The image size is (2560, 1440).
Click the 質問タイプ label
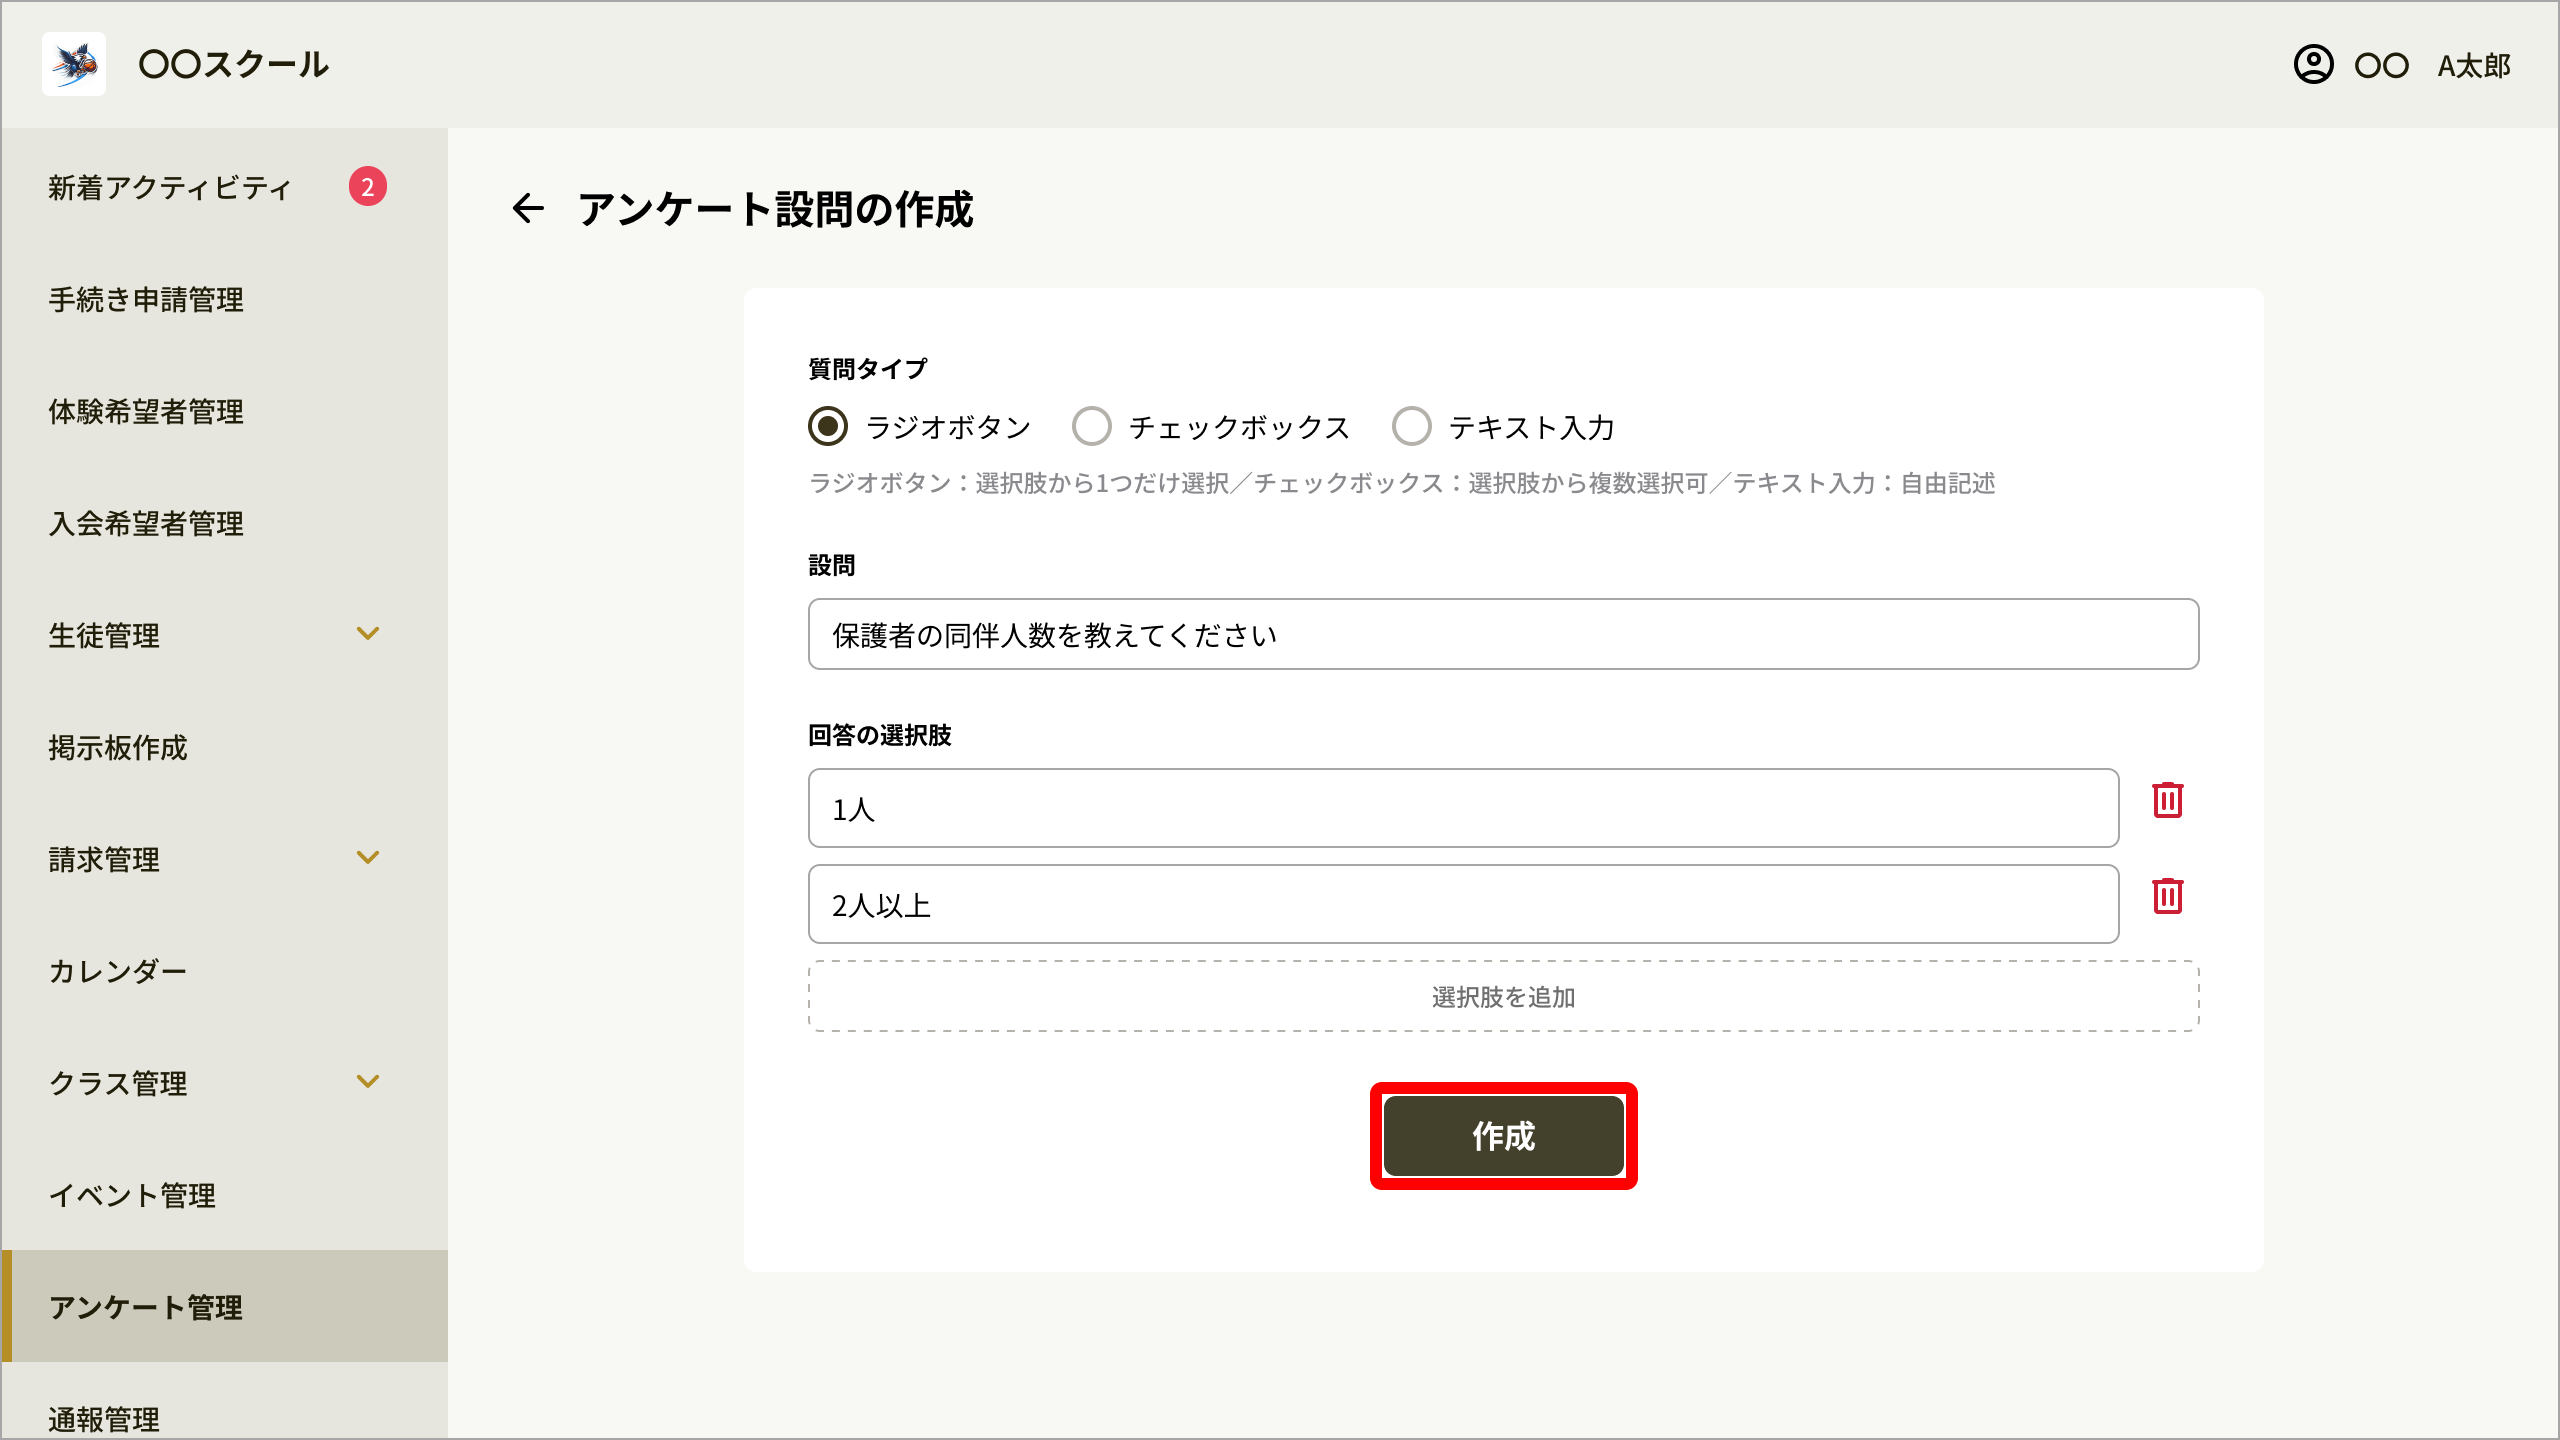pos(867,369)
